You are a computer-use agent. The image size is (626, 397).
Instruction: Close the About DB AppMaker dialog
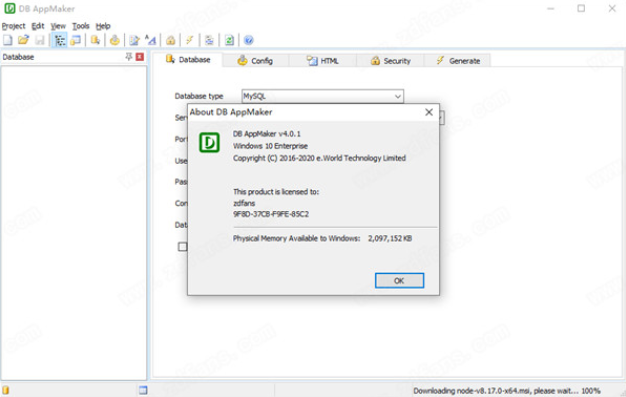429,112
